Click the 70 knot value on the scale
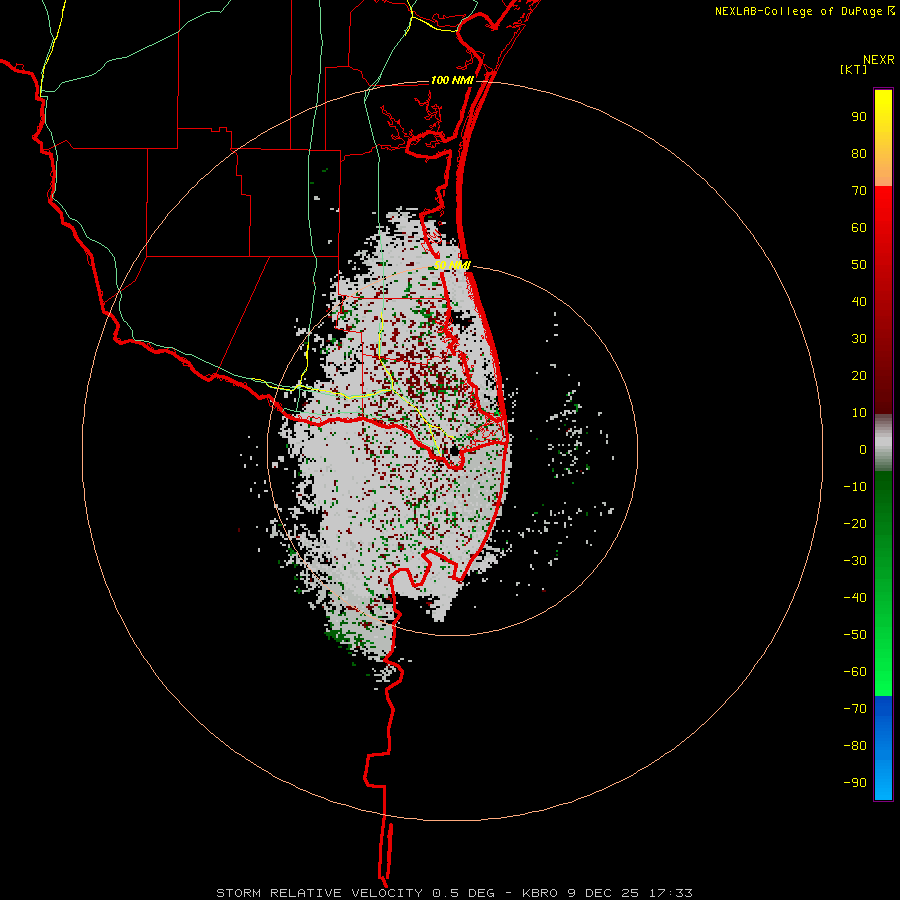Screen dimensions: 900x900 point(859,191)
